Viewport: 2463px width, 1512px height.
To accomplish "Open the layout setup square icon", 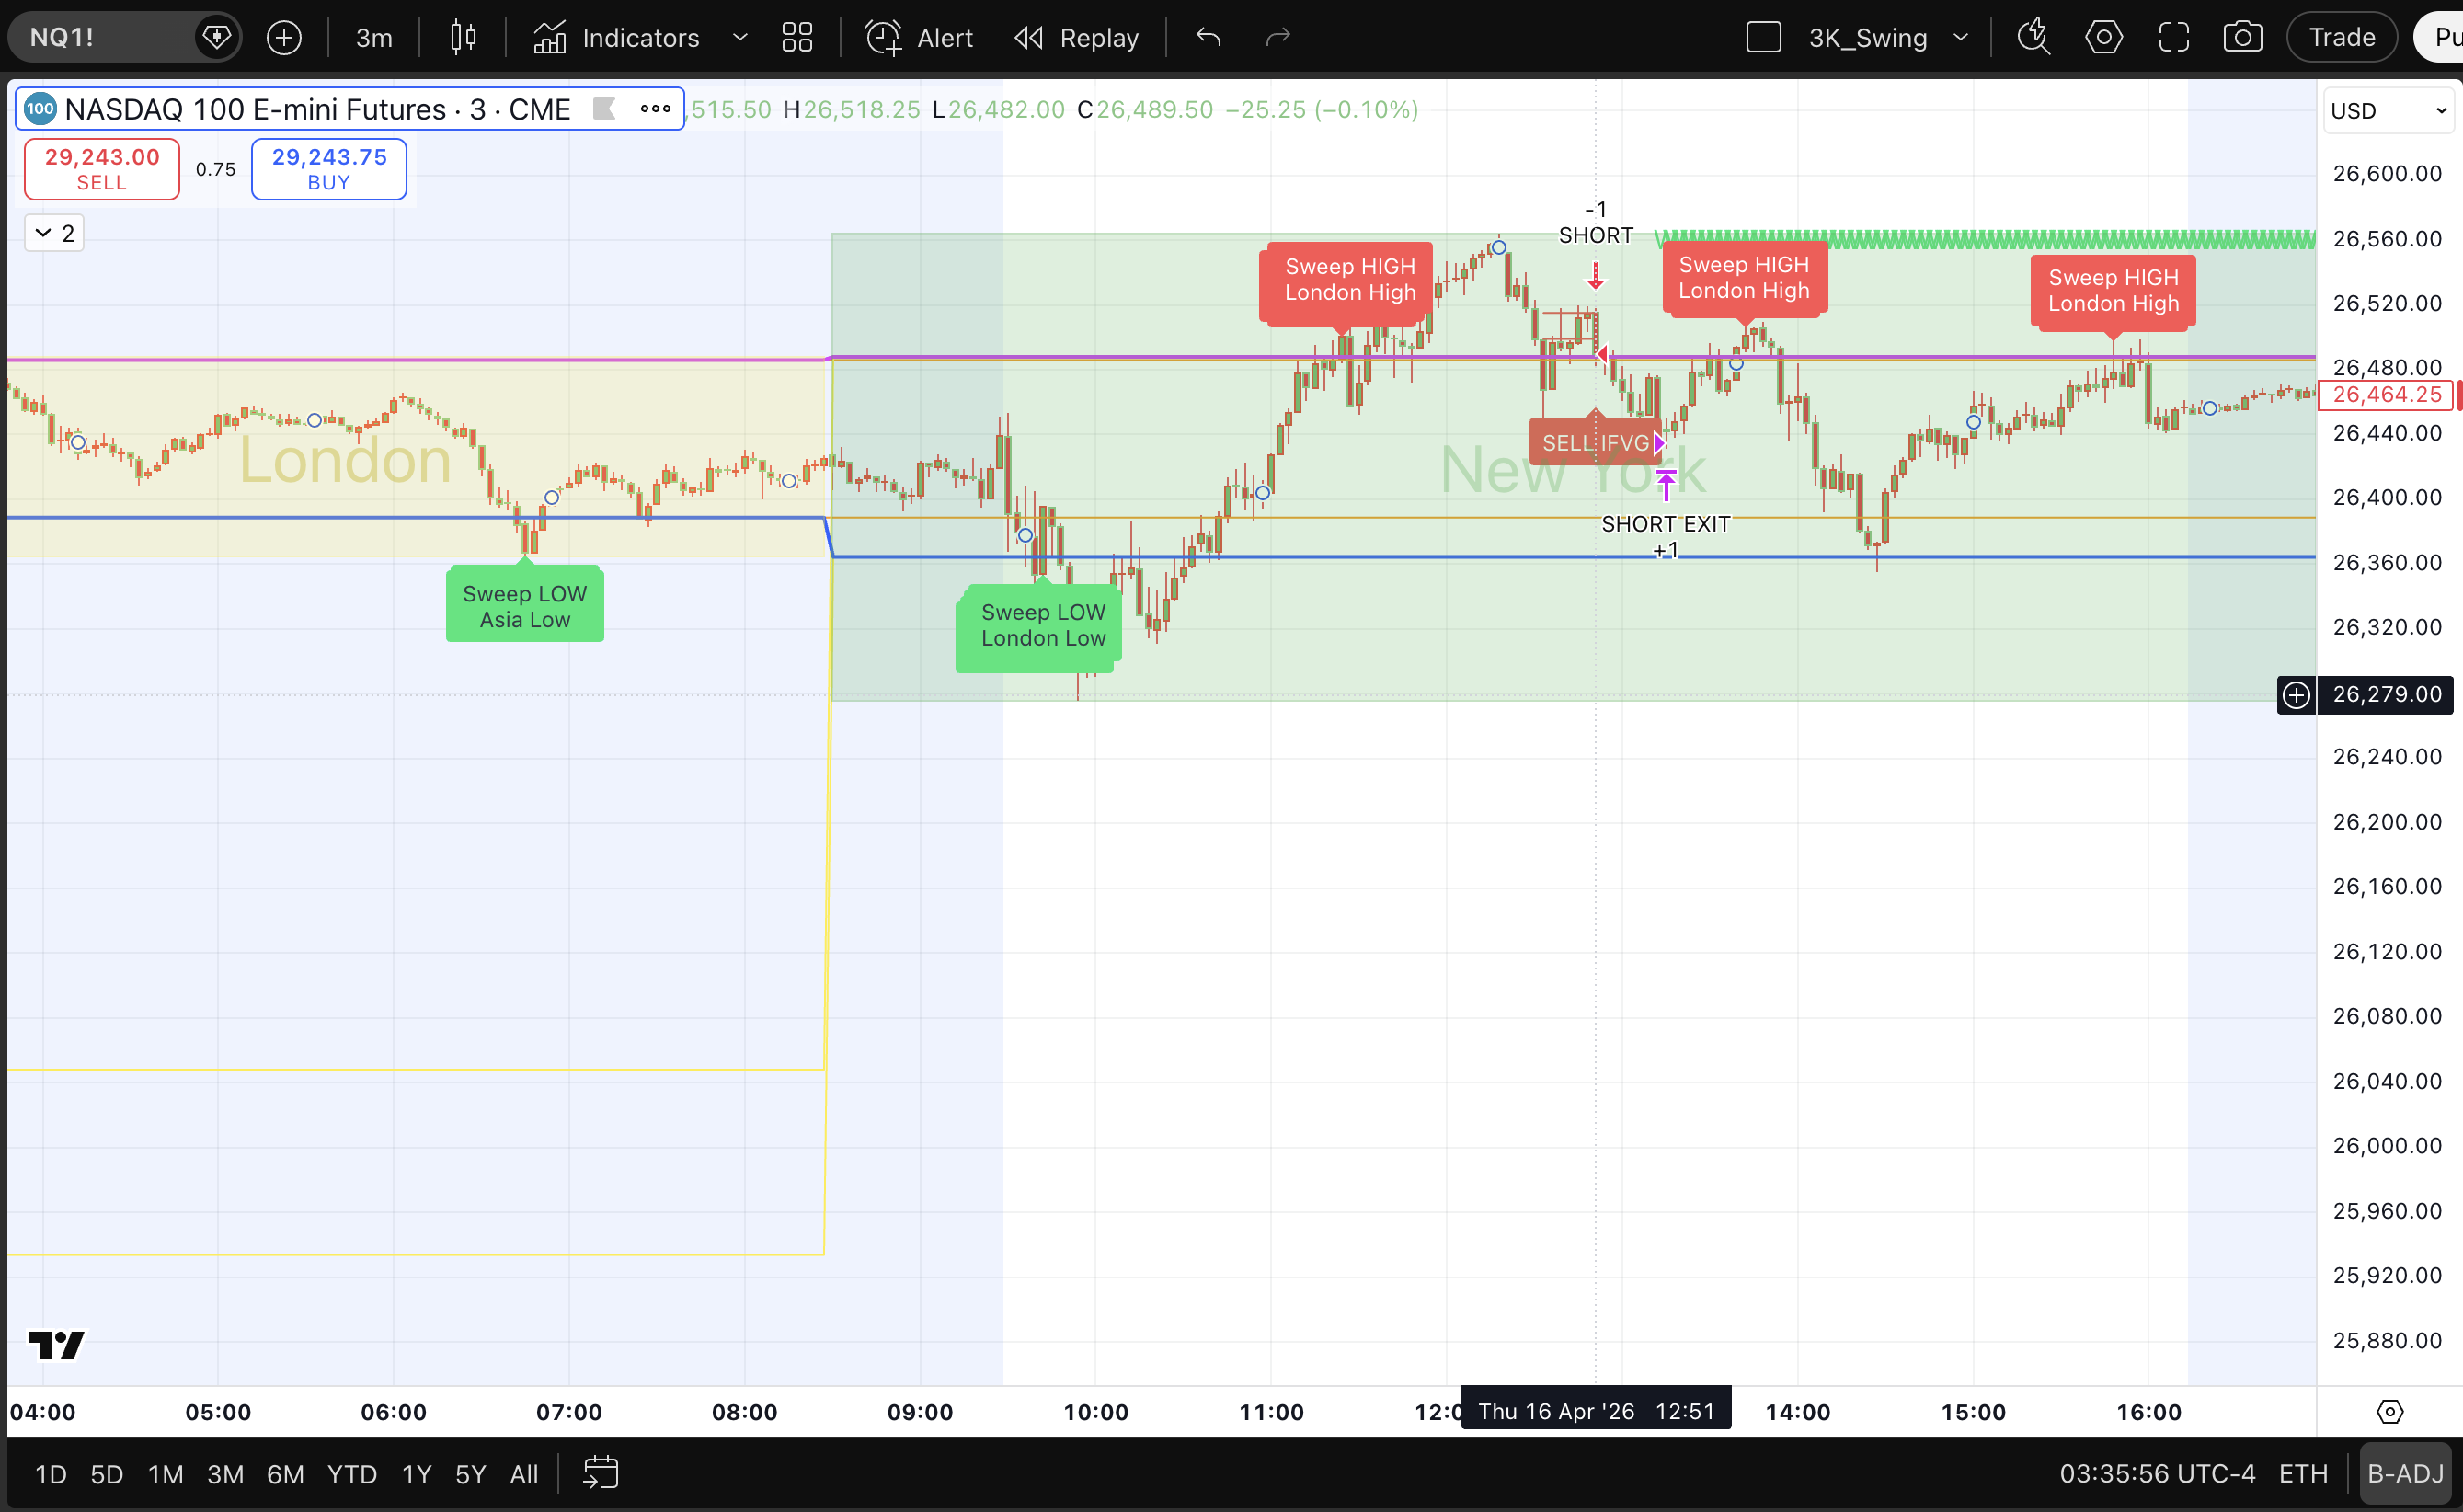I will click(1764, 38).
